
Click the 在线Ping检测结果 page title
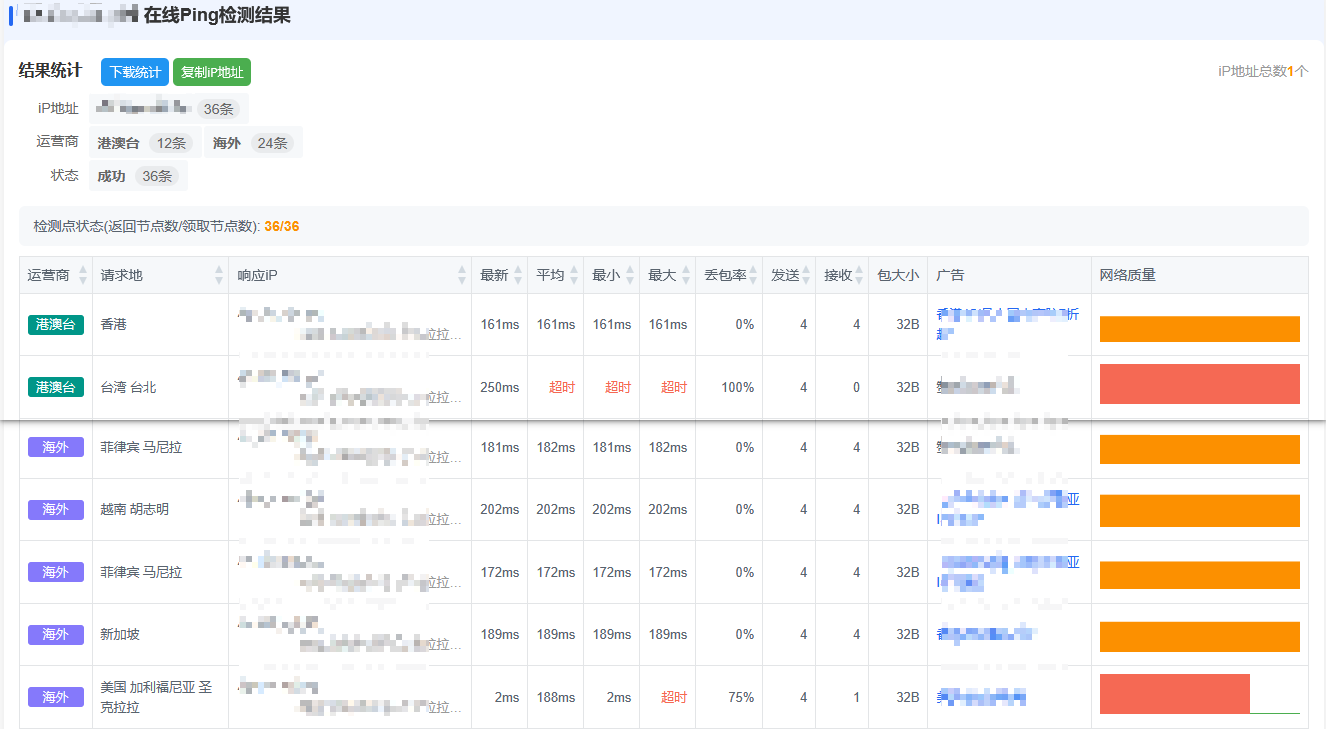point(217,16)
